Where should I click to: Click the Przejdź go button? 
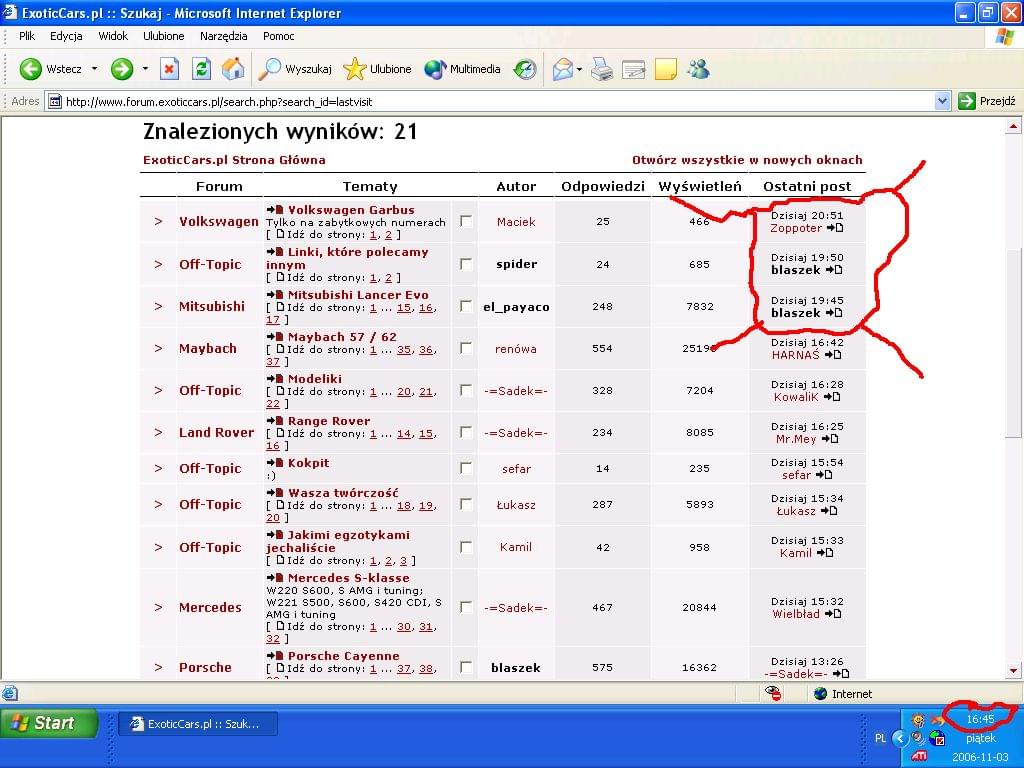987,101
